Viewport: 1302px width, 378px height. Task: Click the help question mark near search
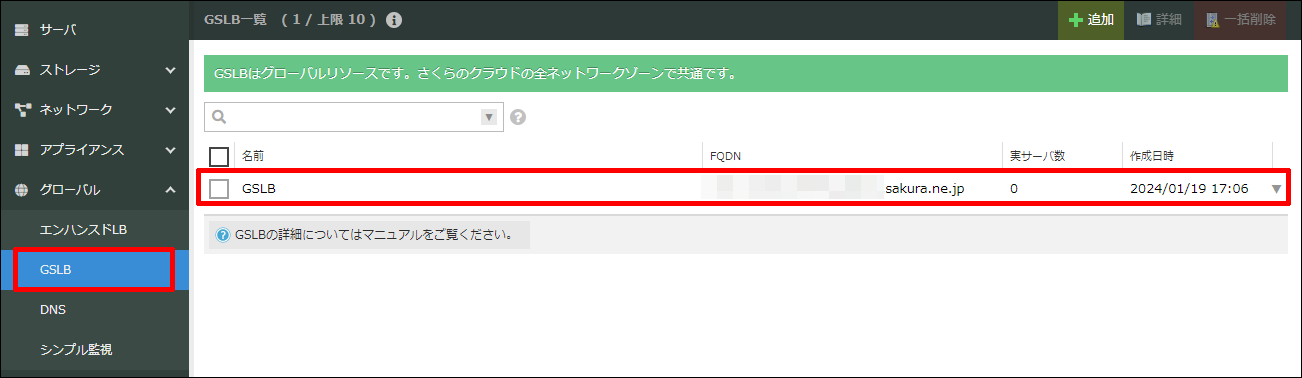point(518,117)
